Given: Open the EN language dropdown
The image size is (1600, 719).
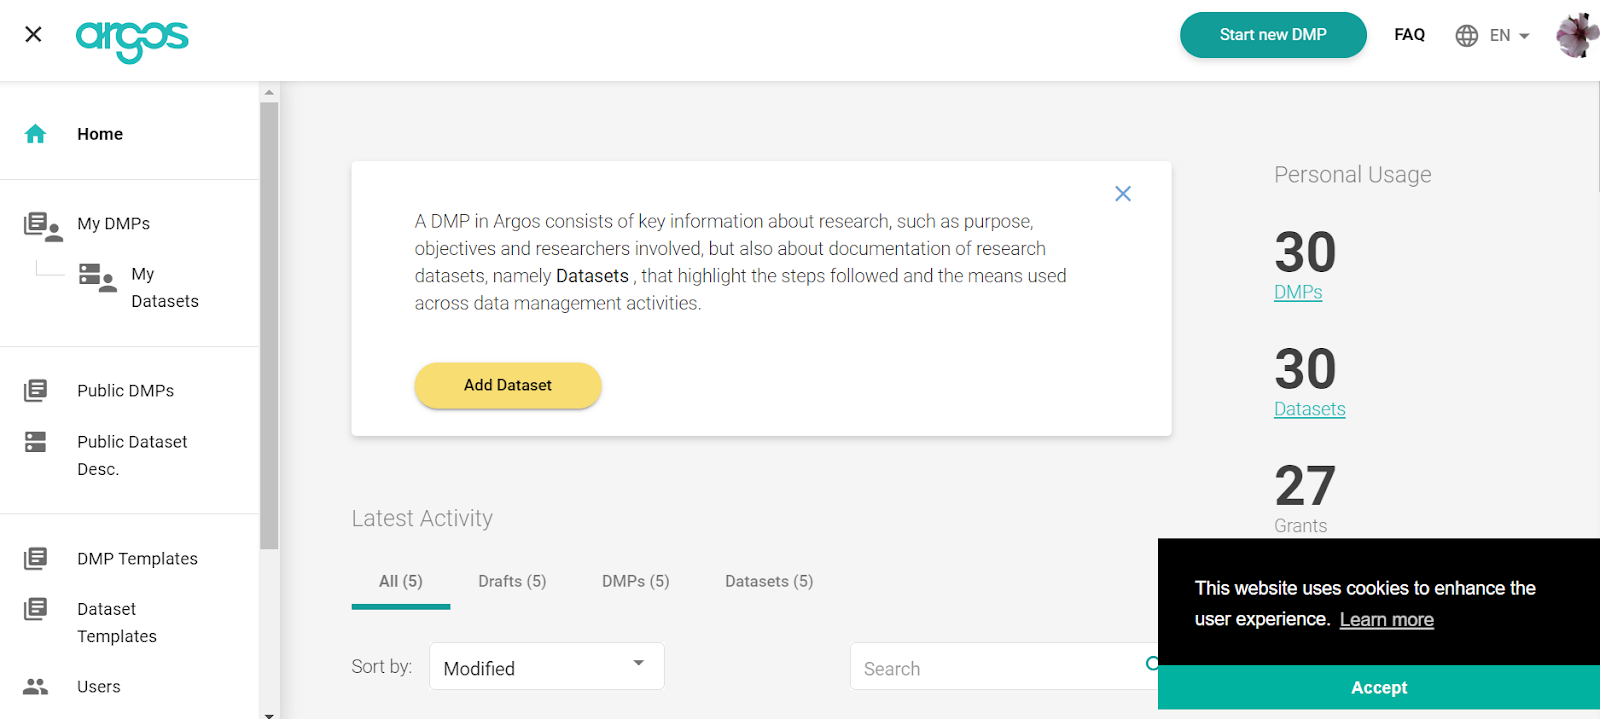Looking at the screenshot, I should coord(1494,36).
